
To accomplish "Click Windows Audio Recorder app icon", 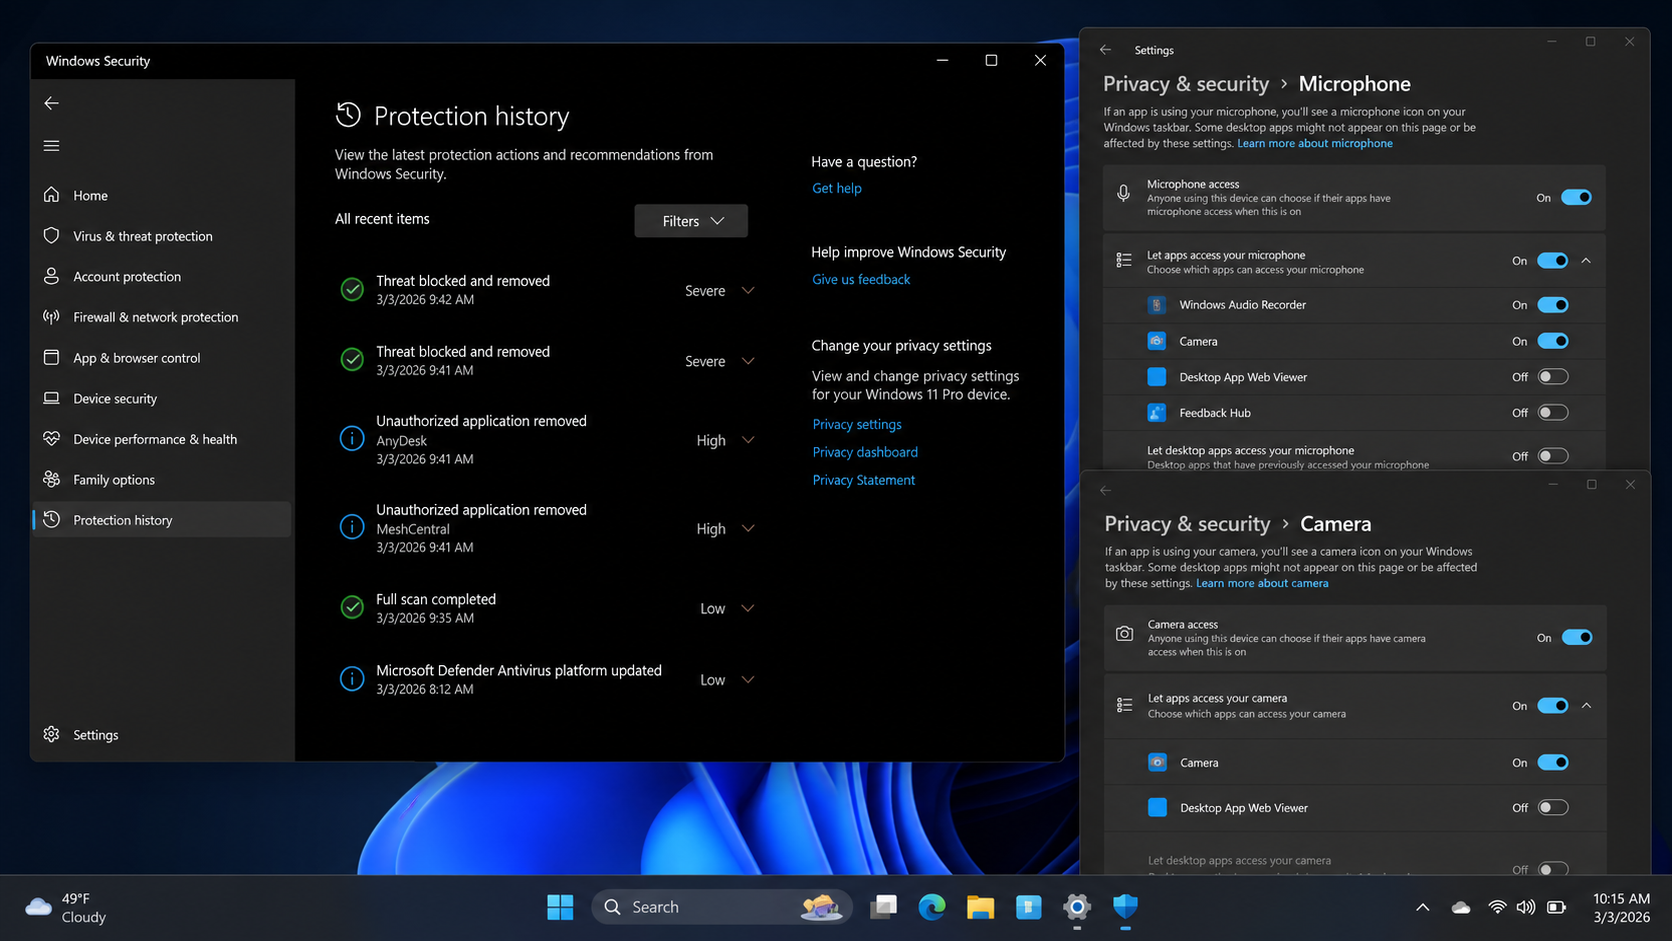I will 1157,305.
